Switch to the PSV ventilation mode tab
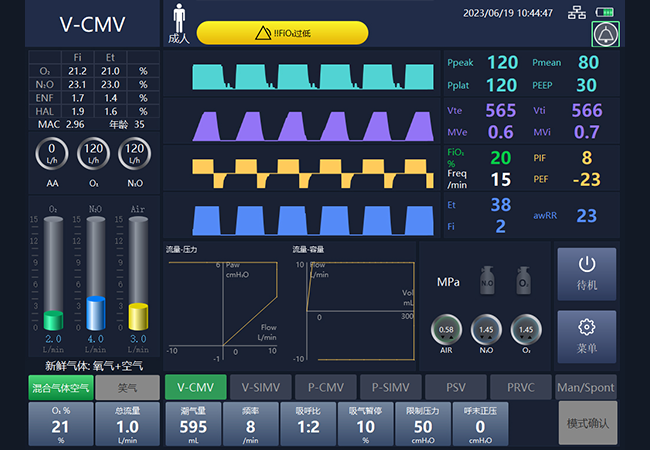Screen dimensions: 650x450 455,387
